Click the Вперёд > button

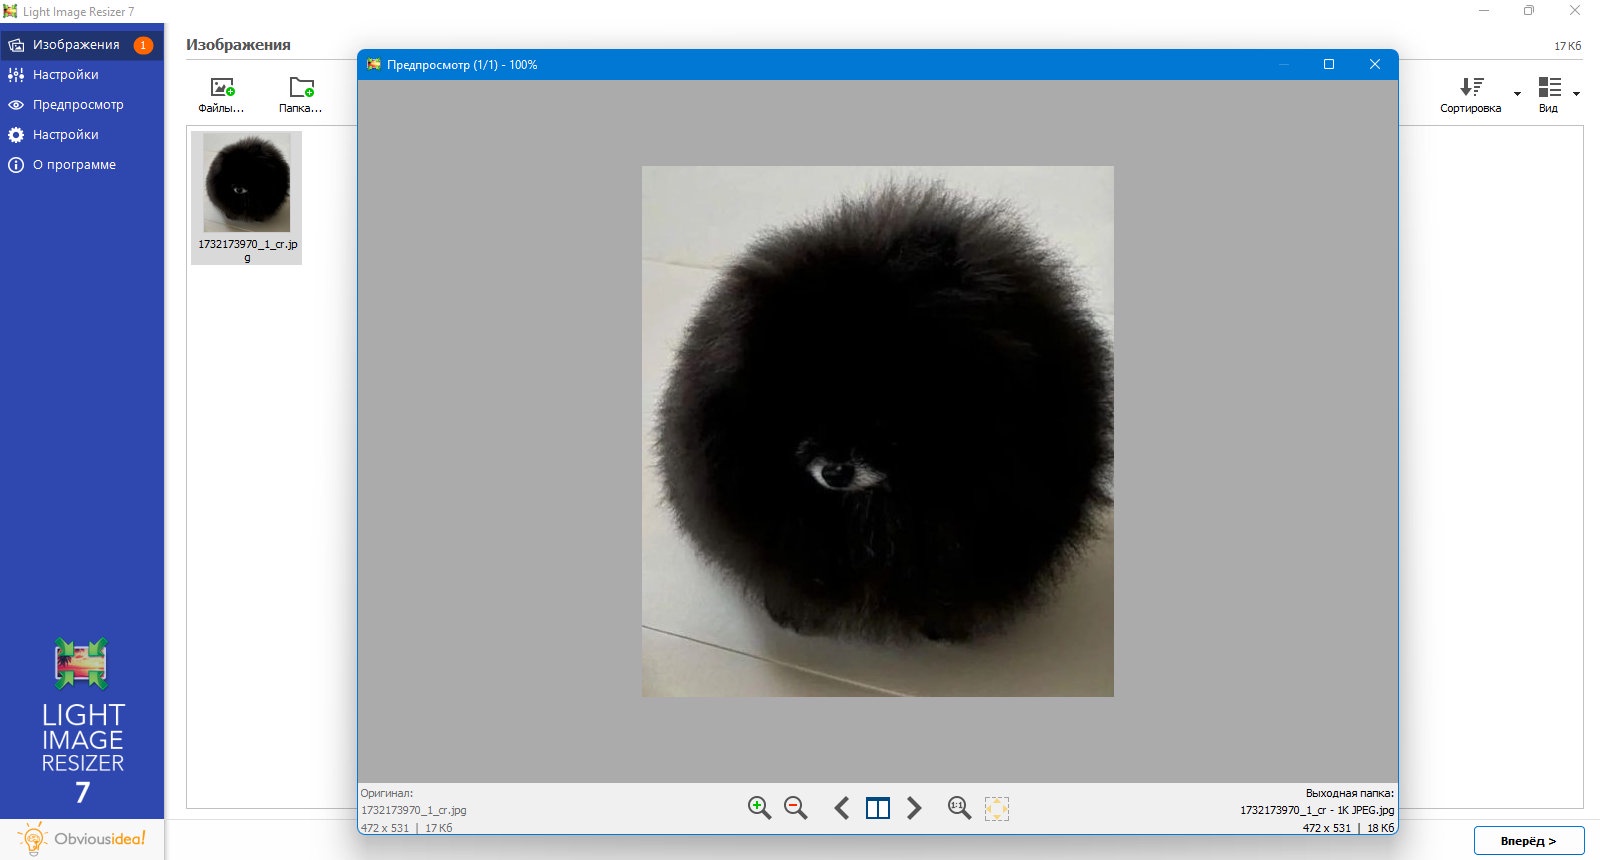tap(1529, 841)
